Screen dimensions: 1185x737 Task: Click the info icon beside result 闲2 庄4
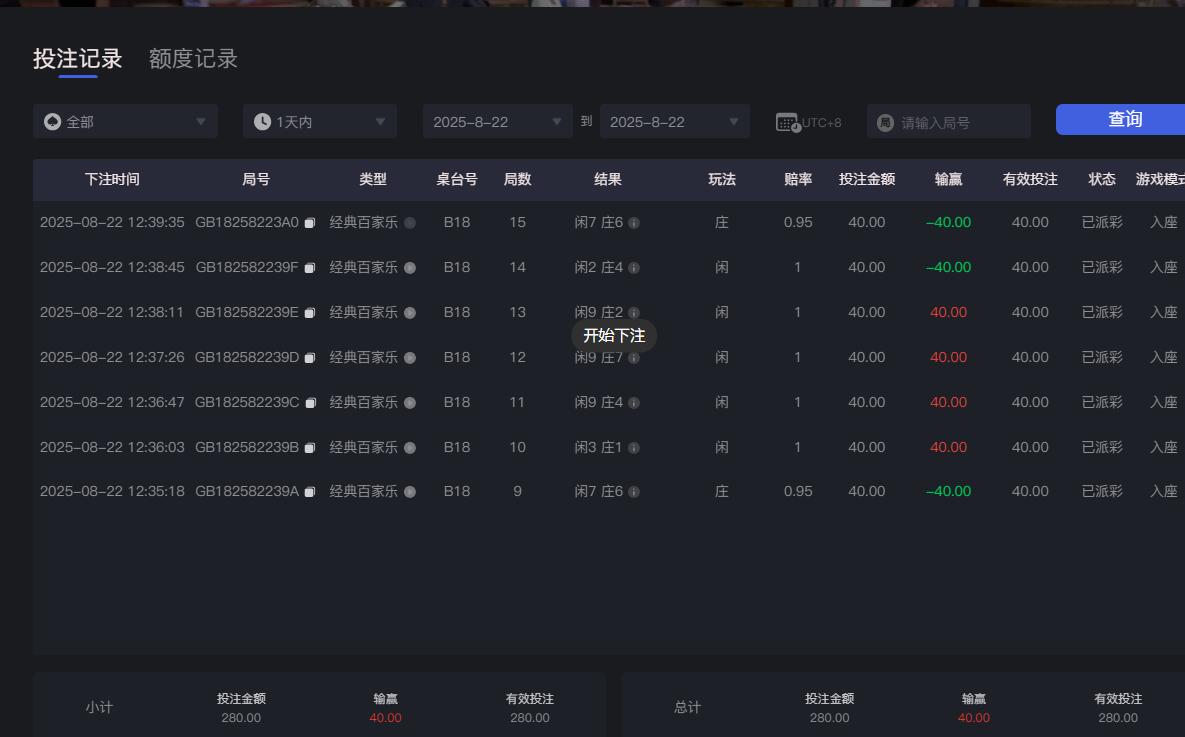[x=634, y=267]
